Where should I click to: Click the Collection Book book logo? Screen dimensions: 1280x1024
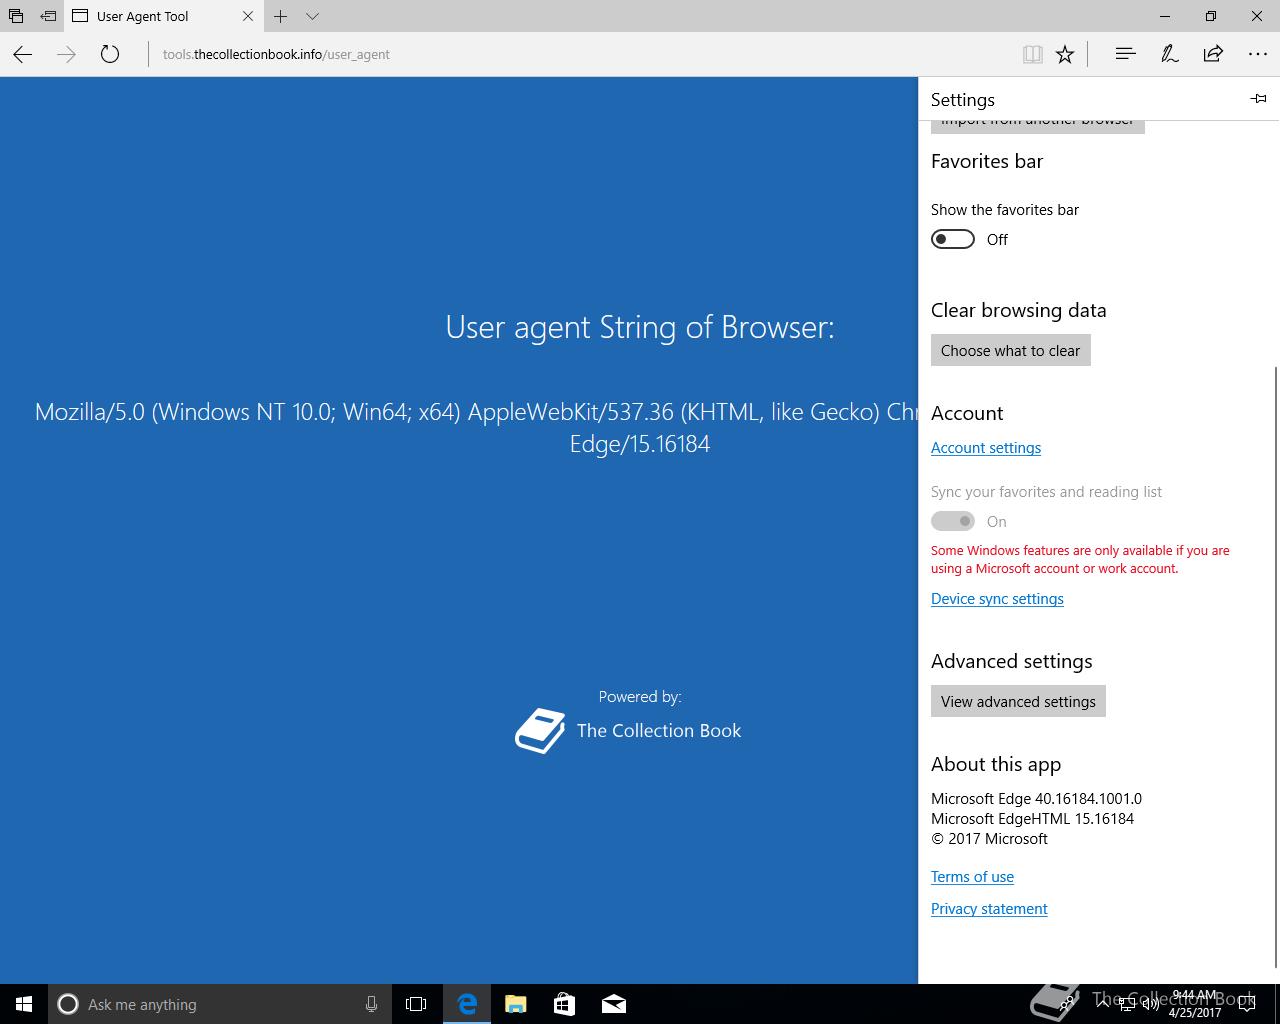click(540, 731)
